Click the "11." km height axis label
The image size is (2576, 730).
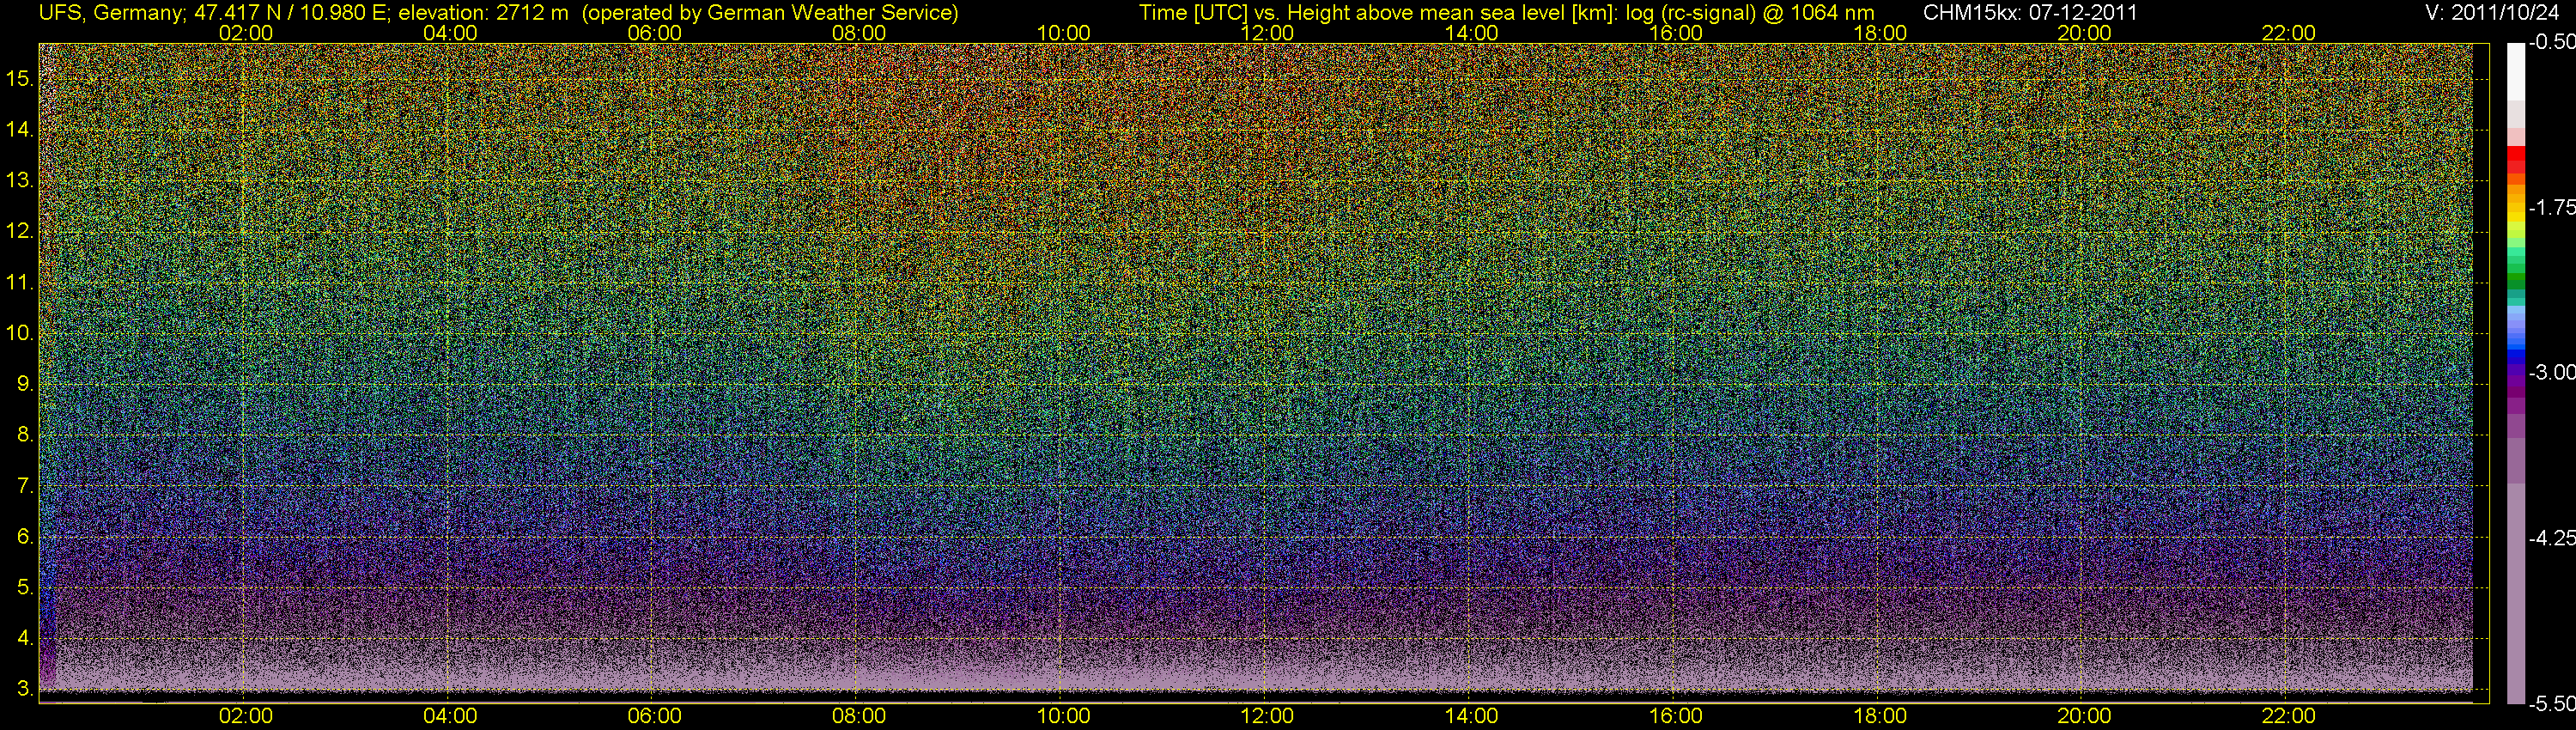(20, 283)
